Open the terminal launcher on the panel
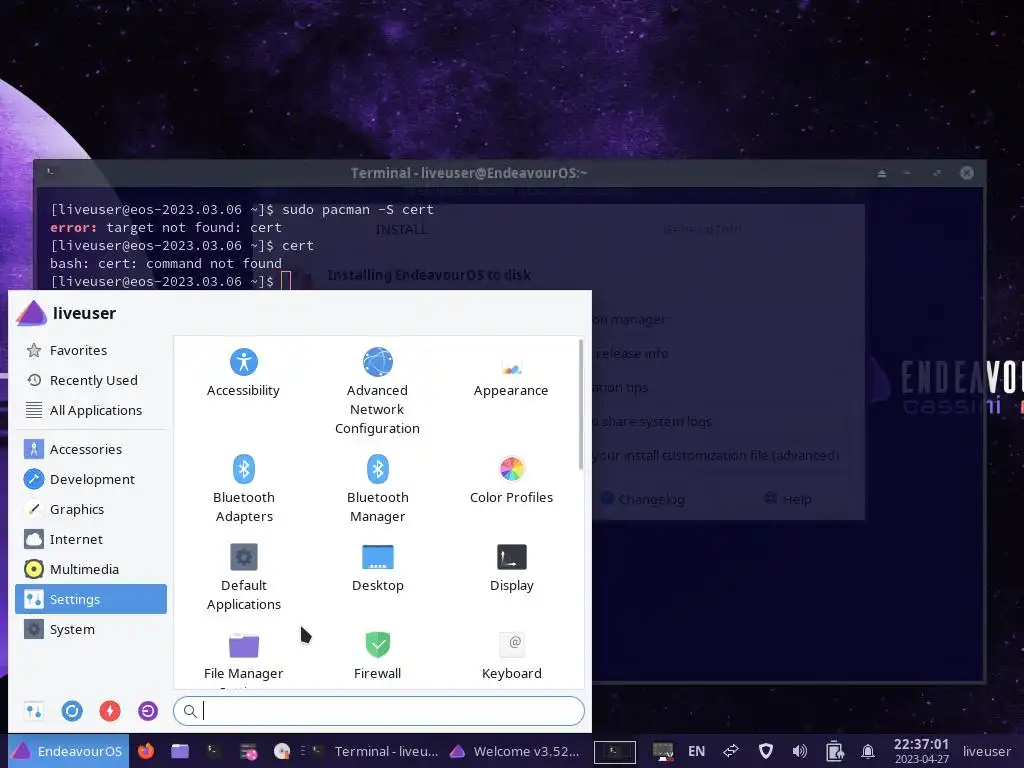Screen dimensions: 1024x768 pos(214,751)
